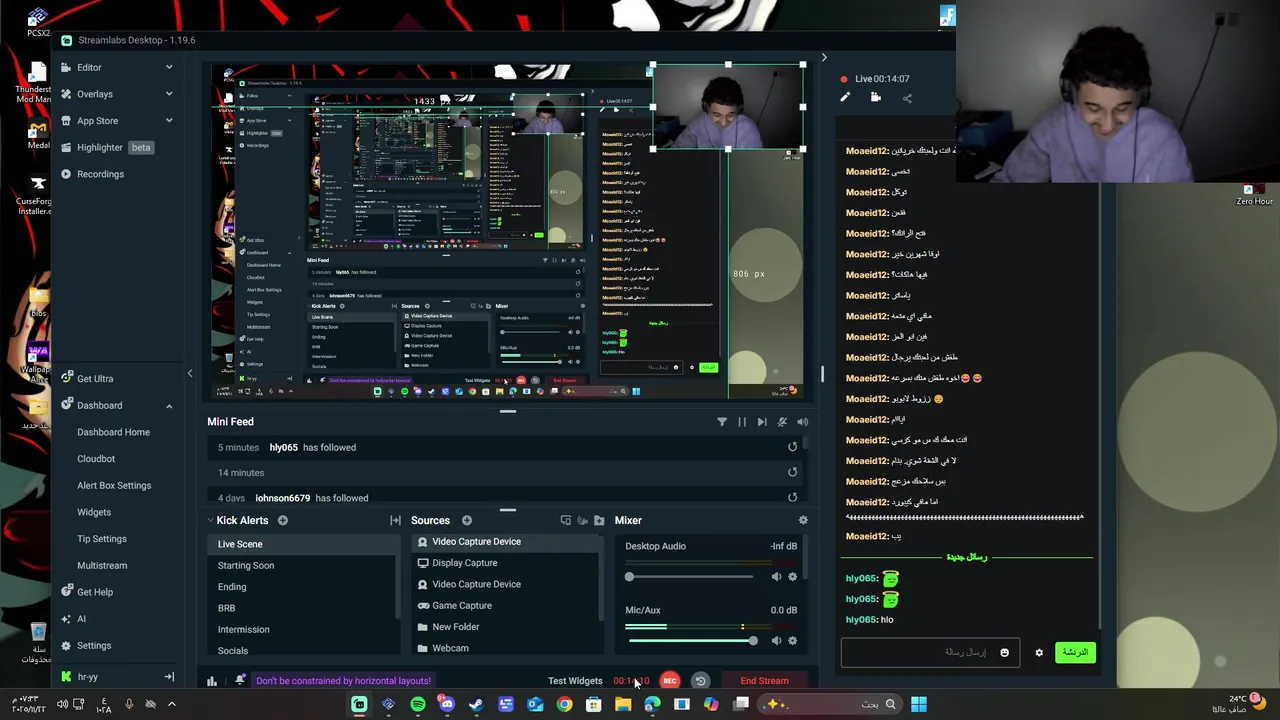Open the Mixer settings gear

pos(803,520)
